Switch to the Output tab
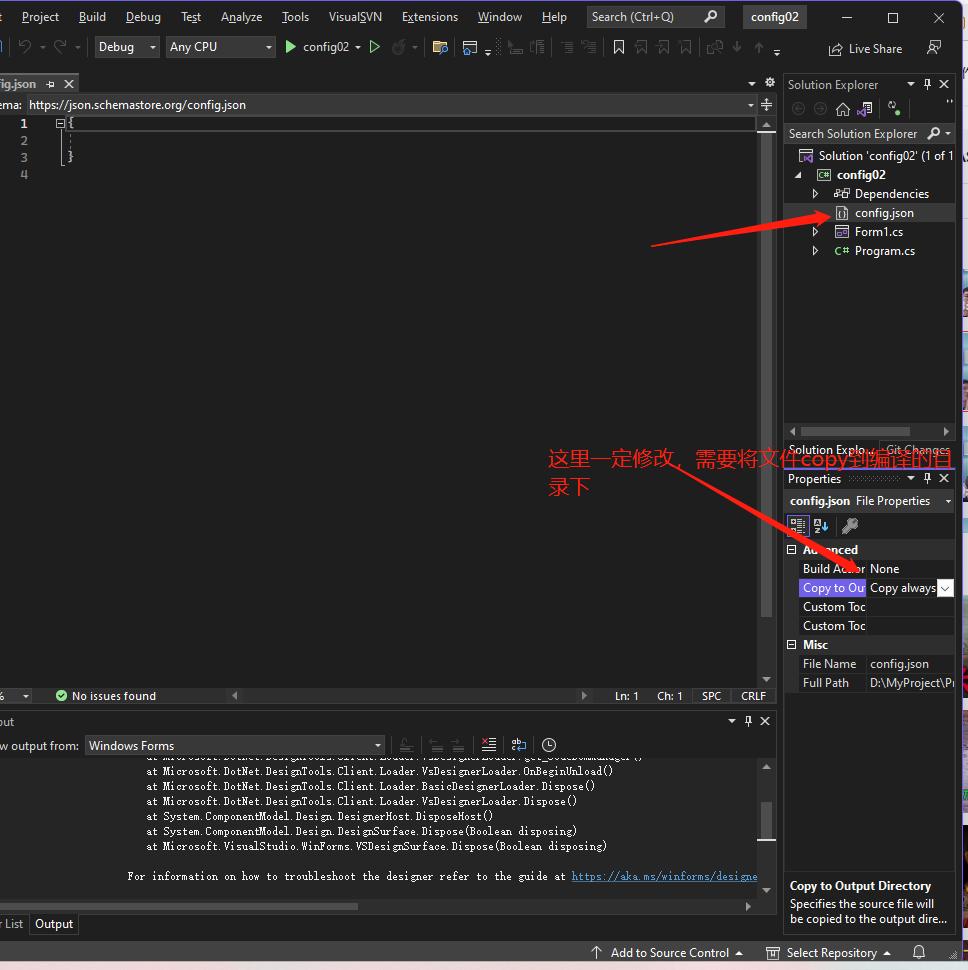The height and width of the screenshot is (970, 968). 54,924
